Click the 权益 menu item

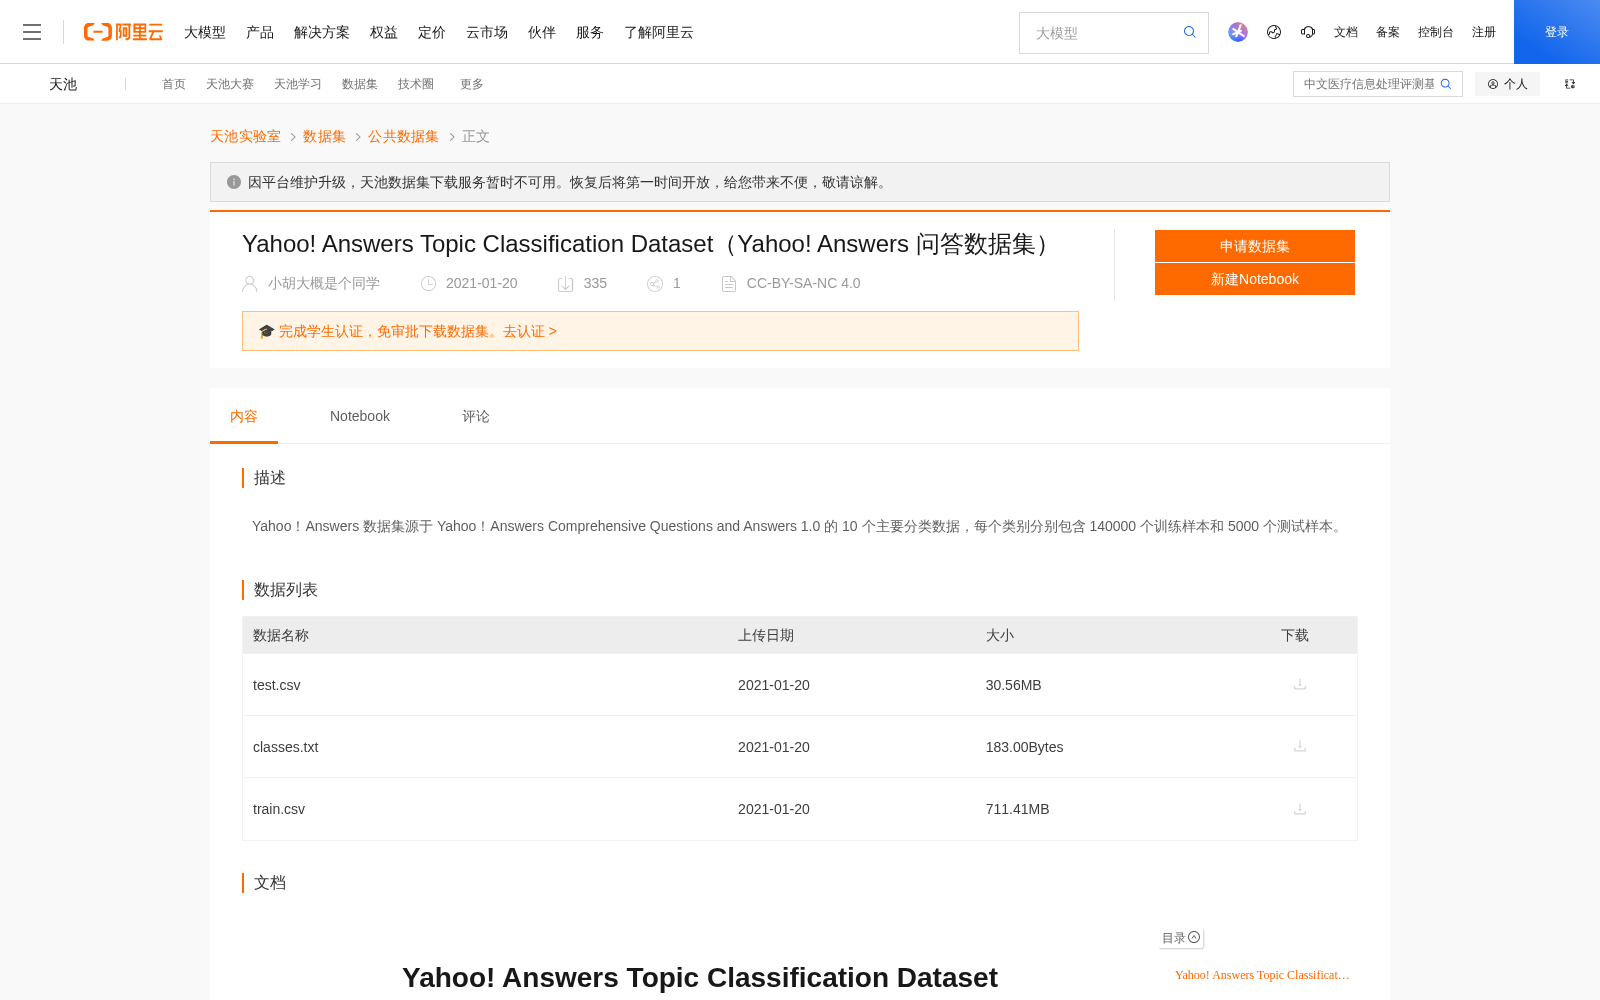[384, 32]
